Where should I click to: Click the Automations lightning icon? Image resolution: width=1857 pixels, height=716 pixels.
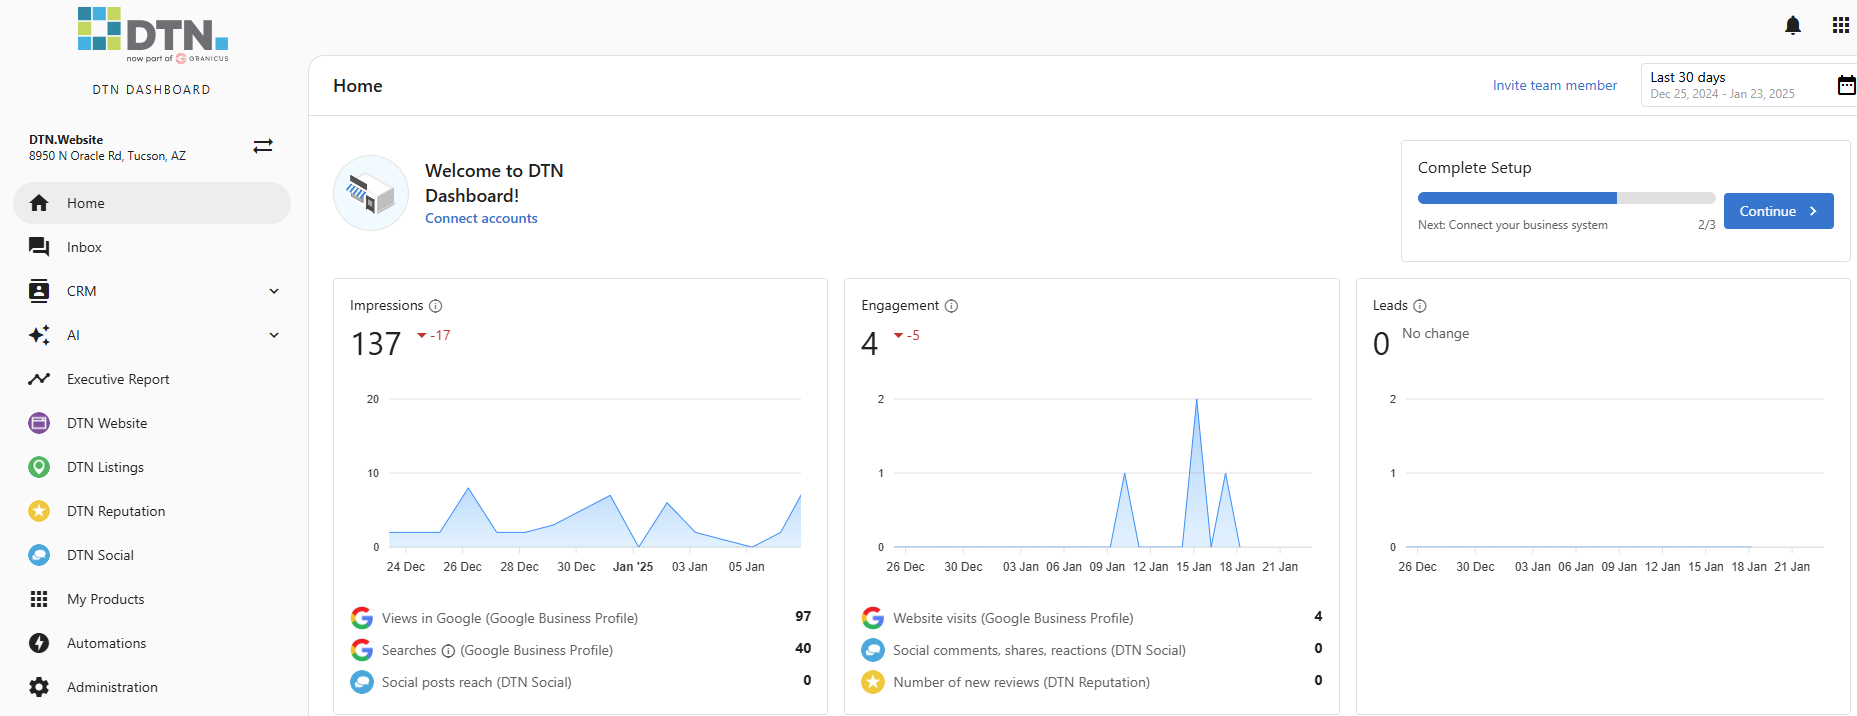39,643
